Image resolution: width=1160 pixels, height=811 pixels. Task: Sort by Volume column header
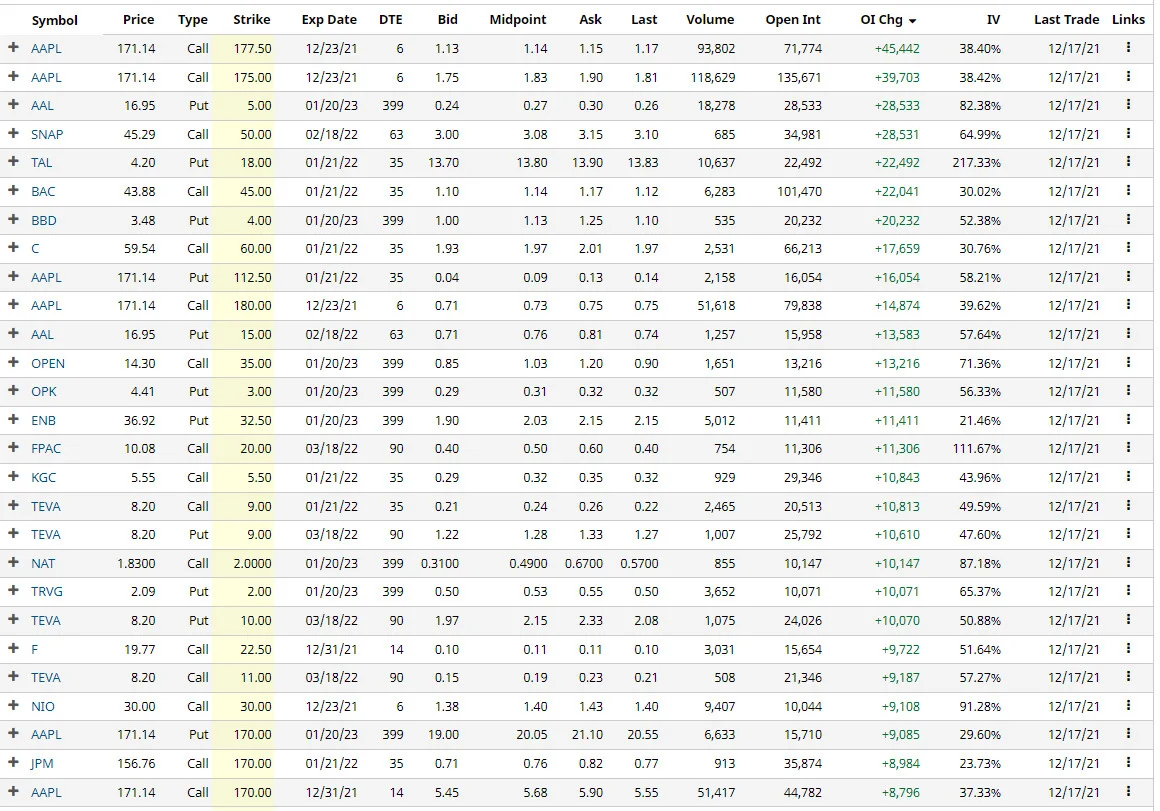click(x=710, y=20)
